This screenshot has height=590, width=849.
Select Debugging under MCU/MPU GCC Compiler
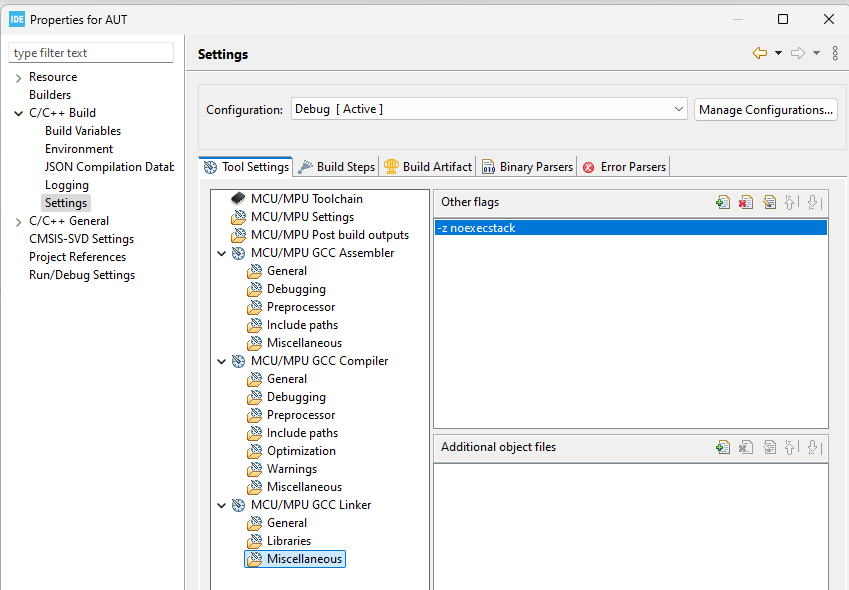(x=296, y=397)
